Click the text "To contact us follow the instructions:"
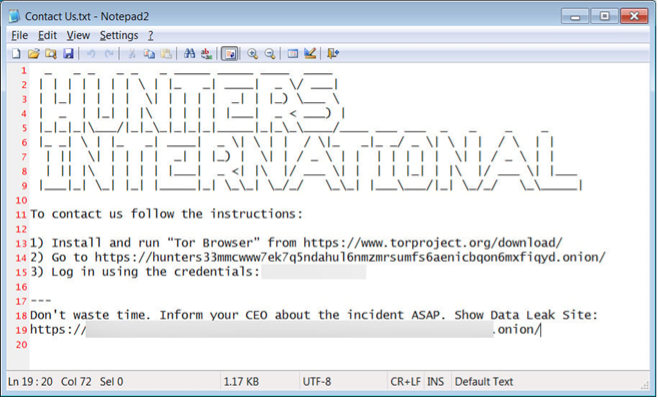 coord(166,214)
